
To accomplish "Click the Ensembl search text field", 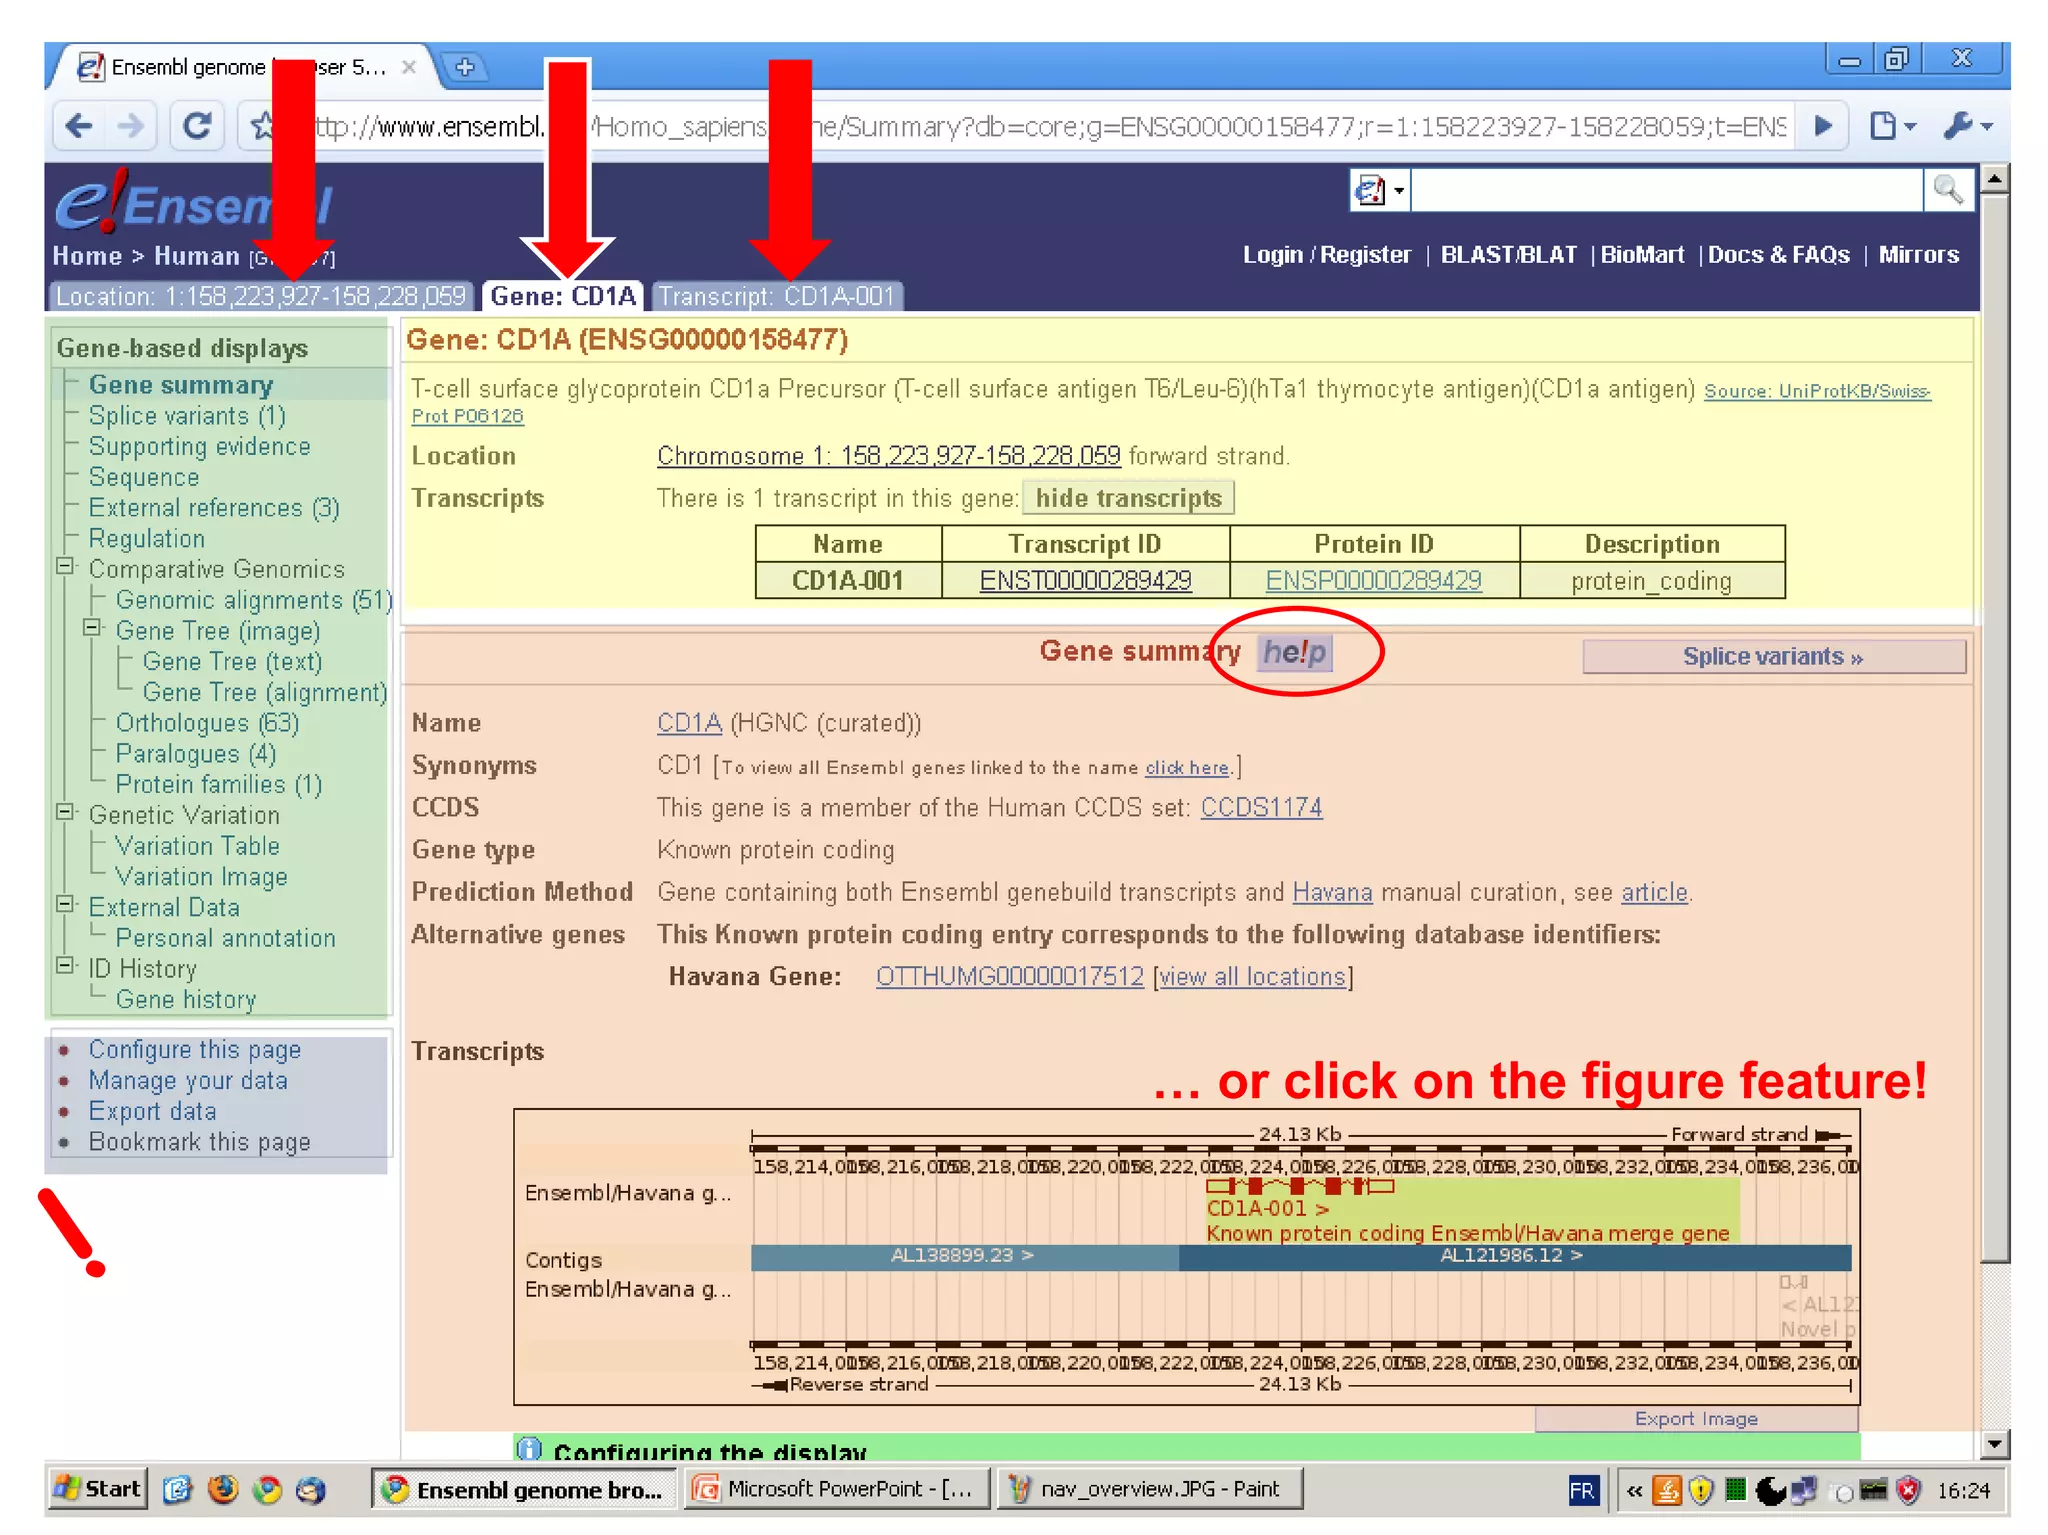I will [1666, 189].
